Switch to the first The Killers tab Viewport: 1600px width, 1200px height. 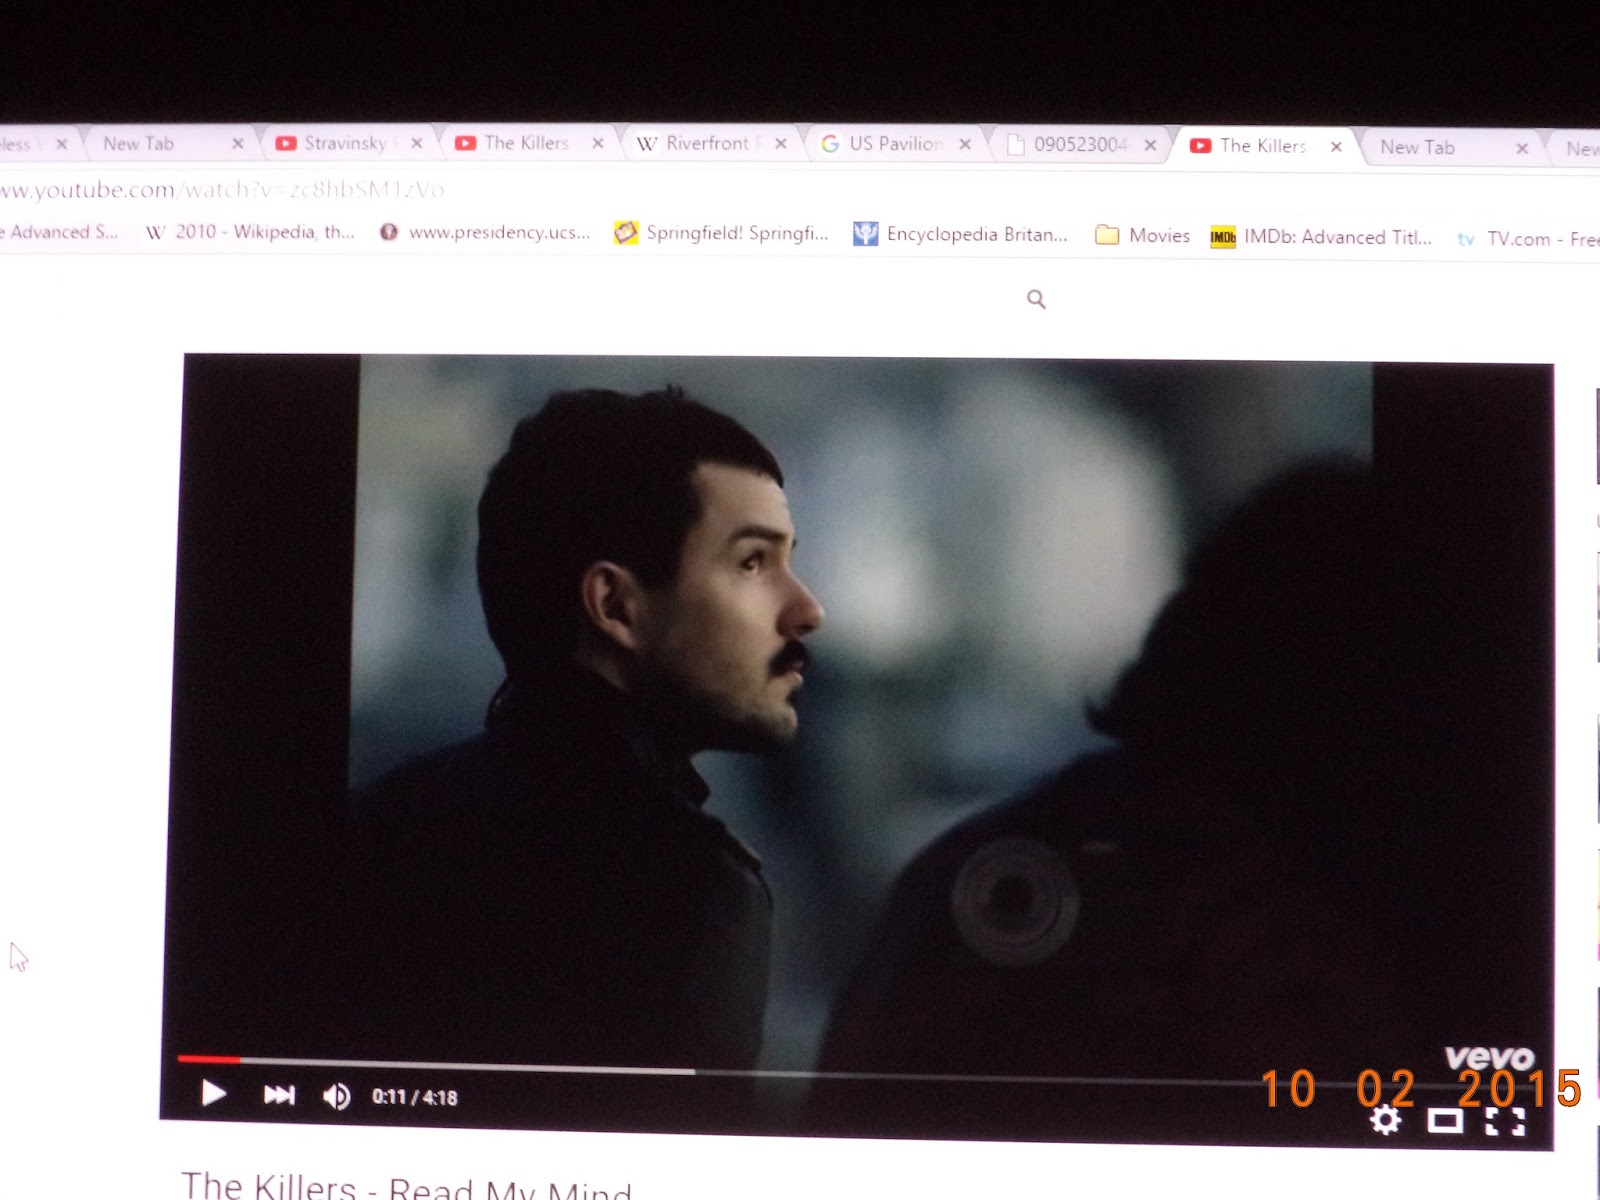tap(527, 143)
